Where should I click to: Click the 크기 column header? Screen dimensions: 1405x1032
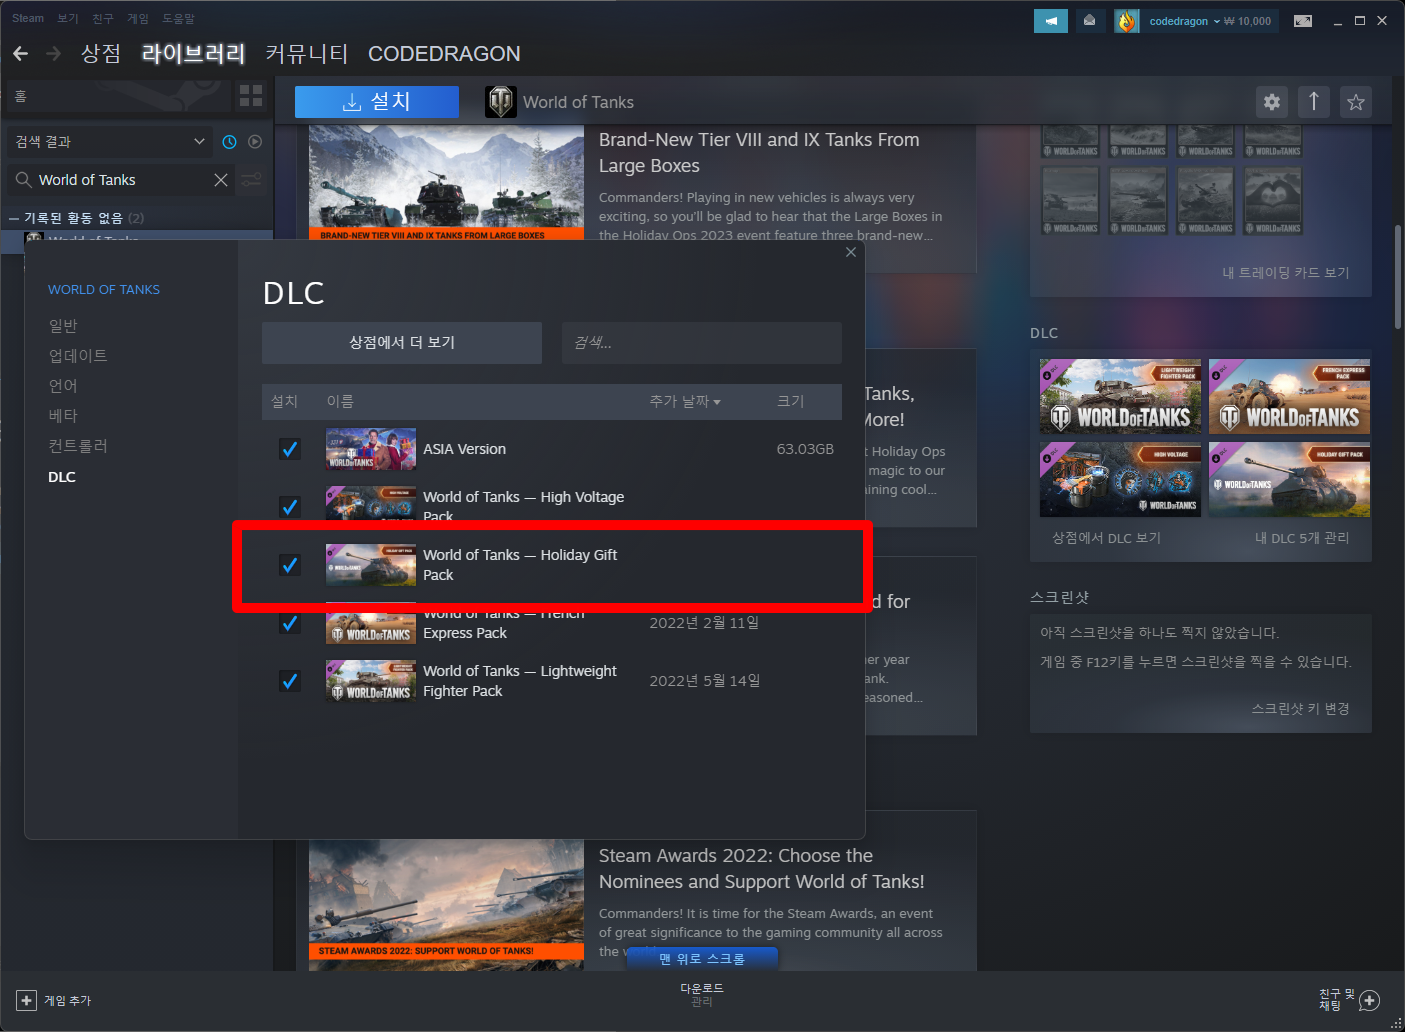[x=791, y=401]
